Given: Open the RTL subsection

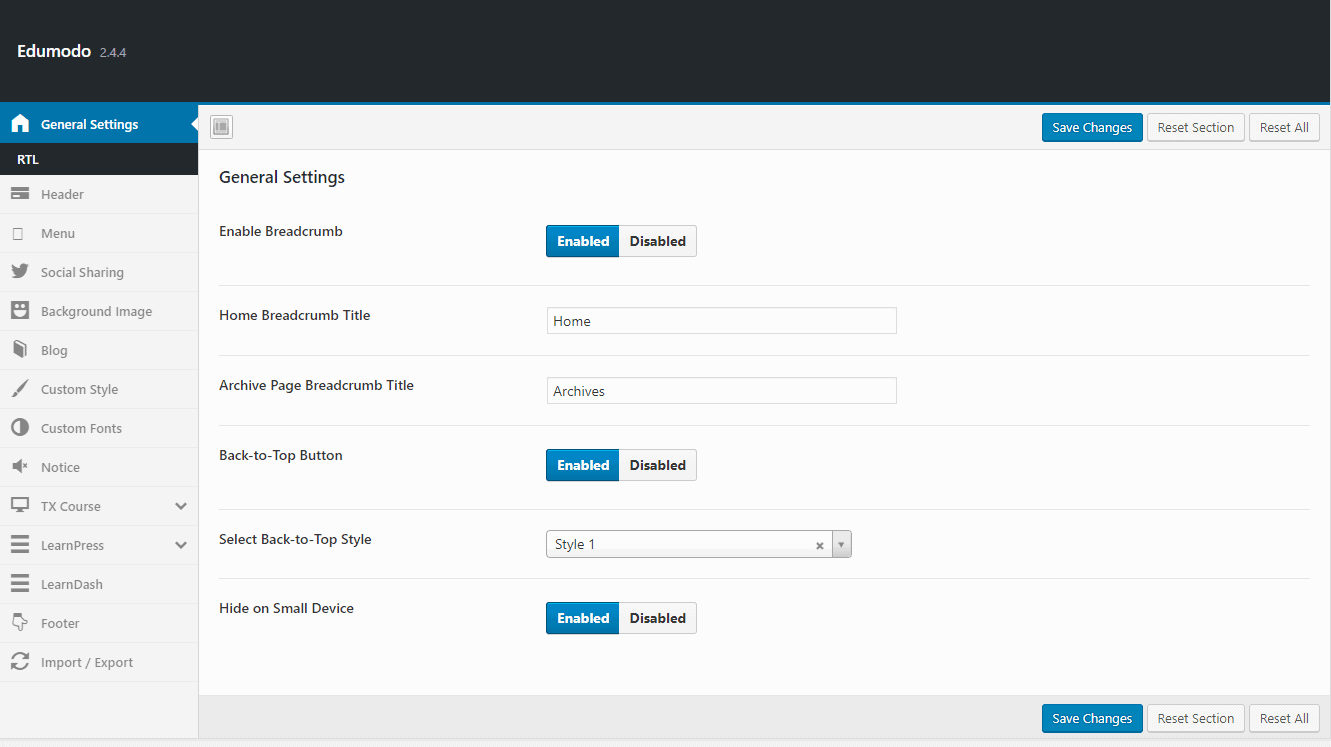Looking at the screenshot, I should 28,160.
